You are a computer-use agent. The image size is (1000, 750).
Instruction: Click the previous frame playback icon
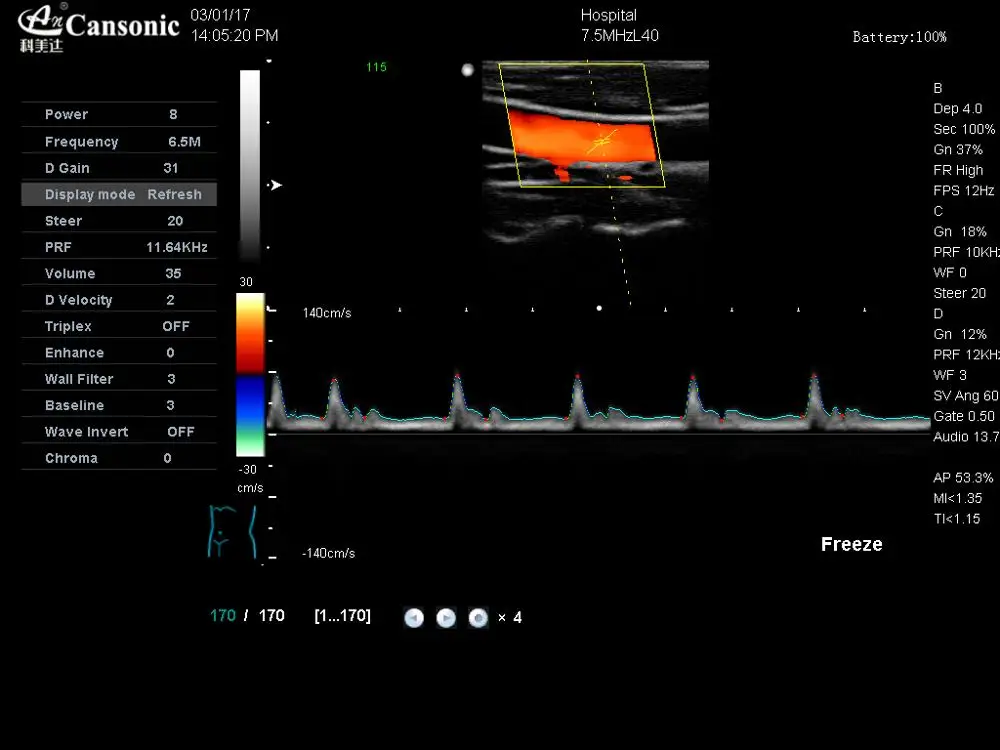click(x=414, y=618)
